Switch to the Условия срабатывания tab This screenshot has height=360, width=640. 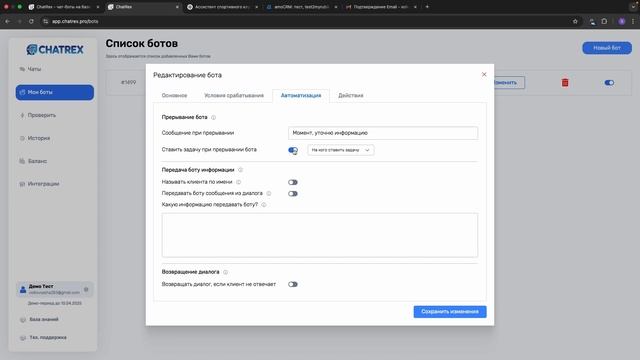click(234, 96)
